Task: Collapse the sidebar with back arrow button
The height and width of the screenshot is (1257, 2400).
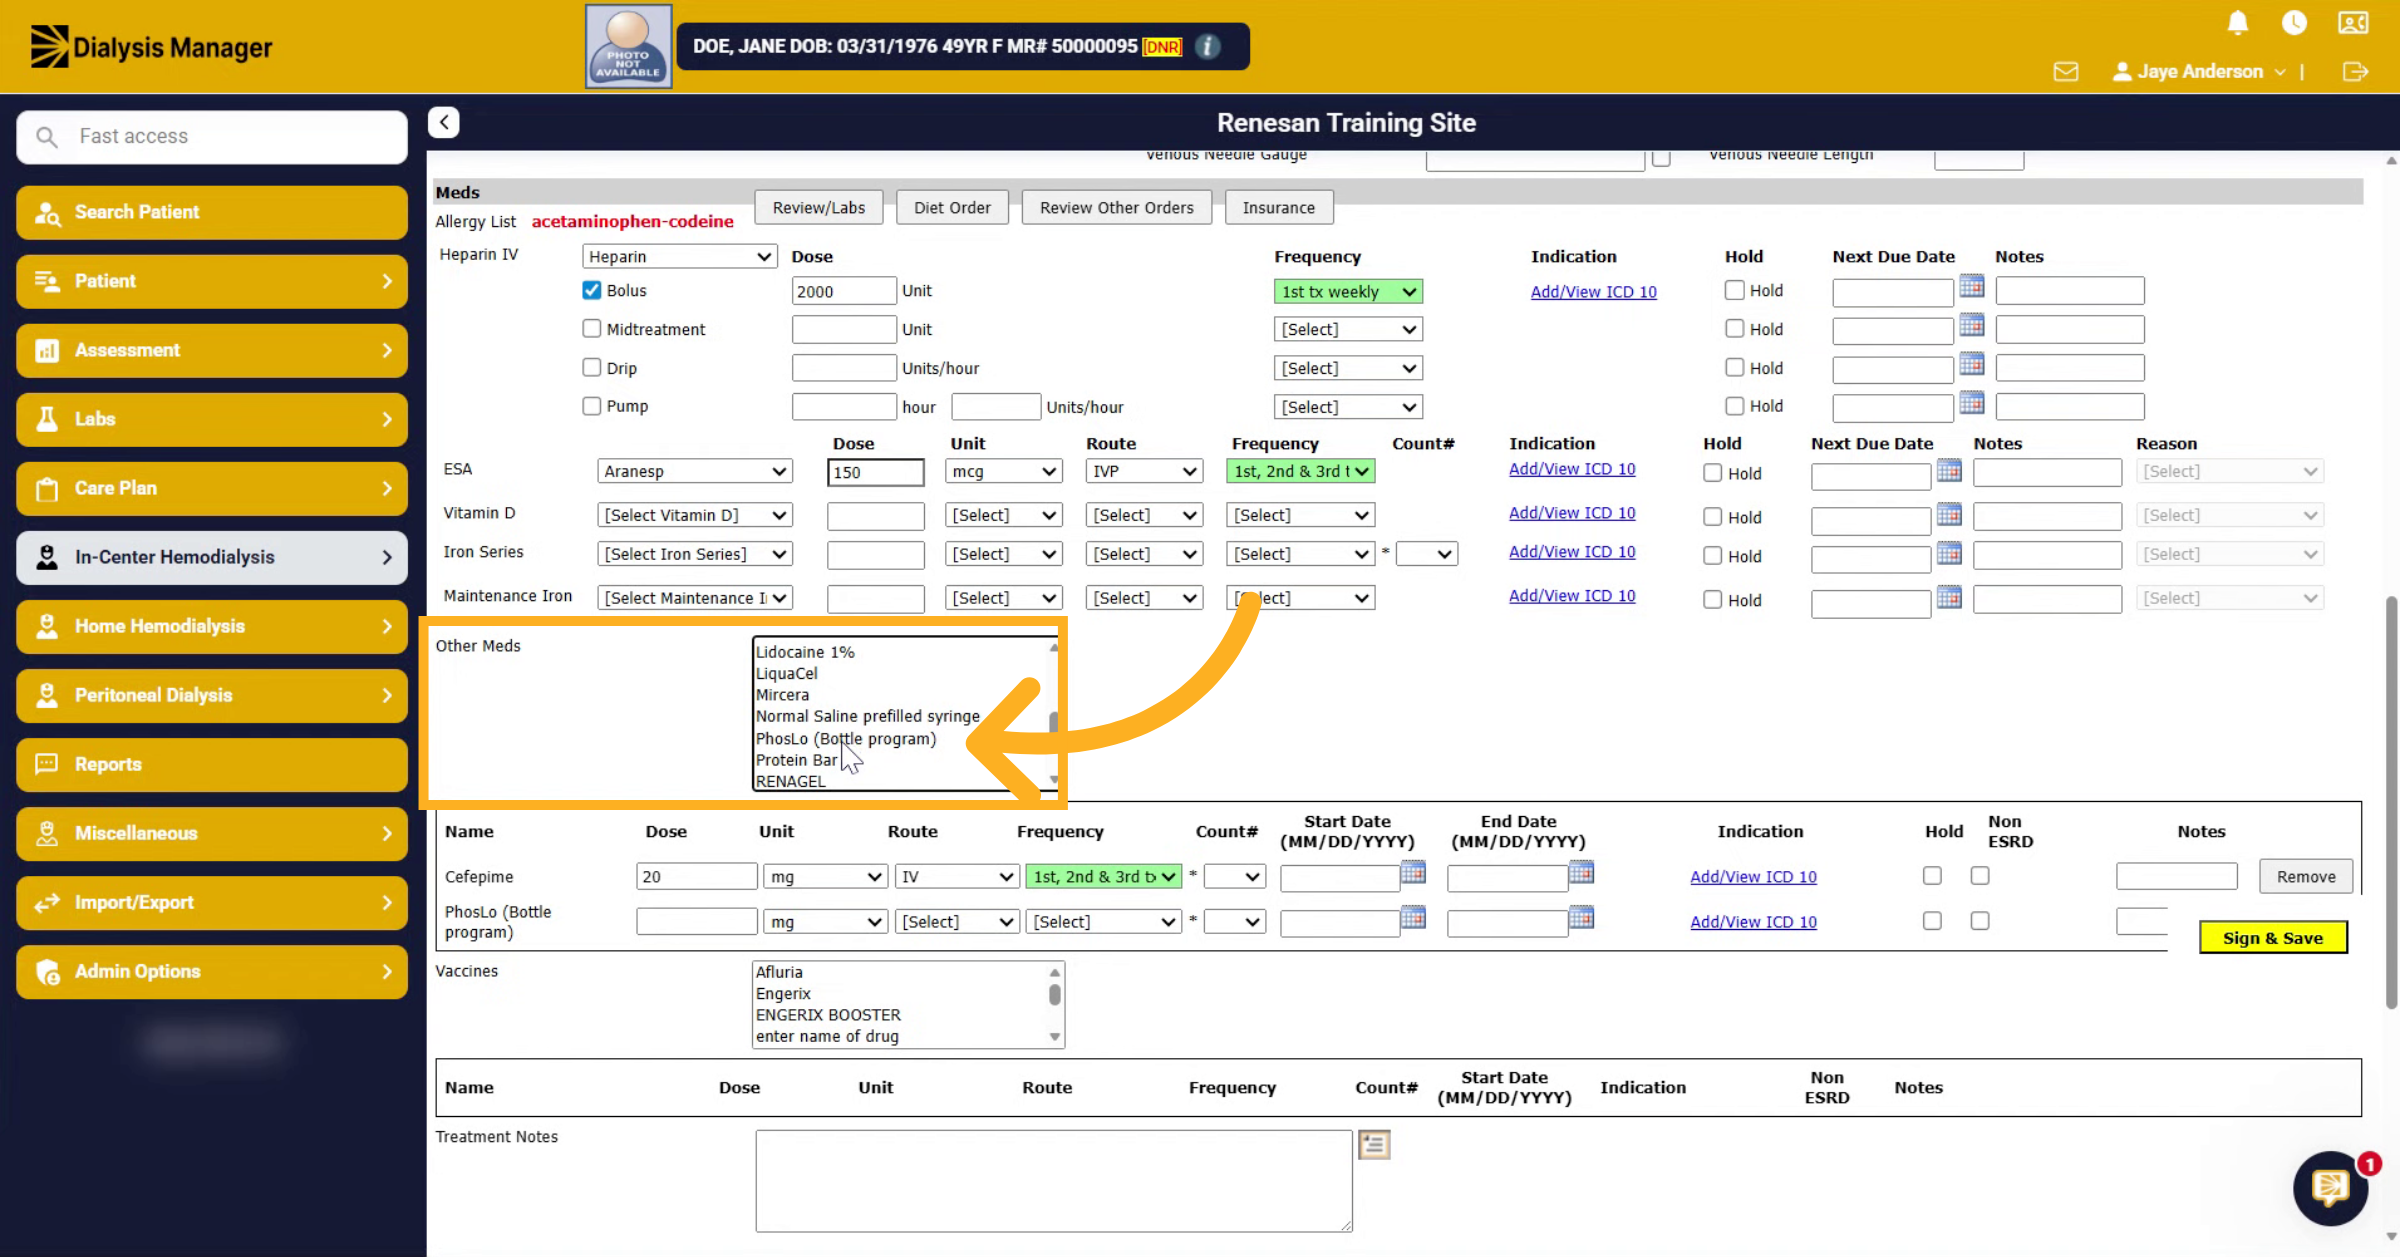Action: [x=444, y=122]
